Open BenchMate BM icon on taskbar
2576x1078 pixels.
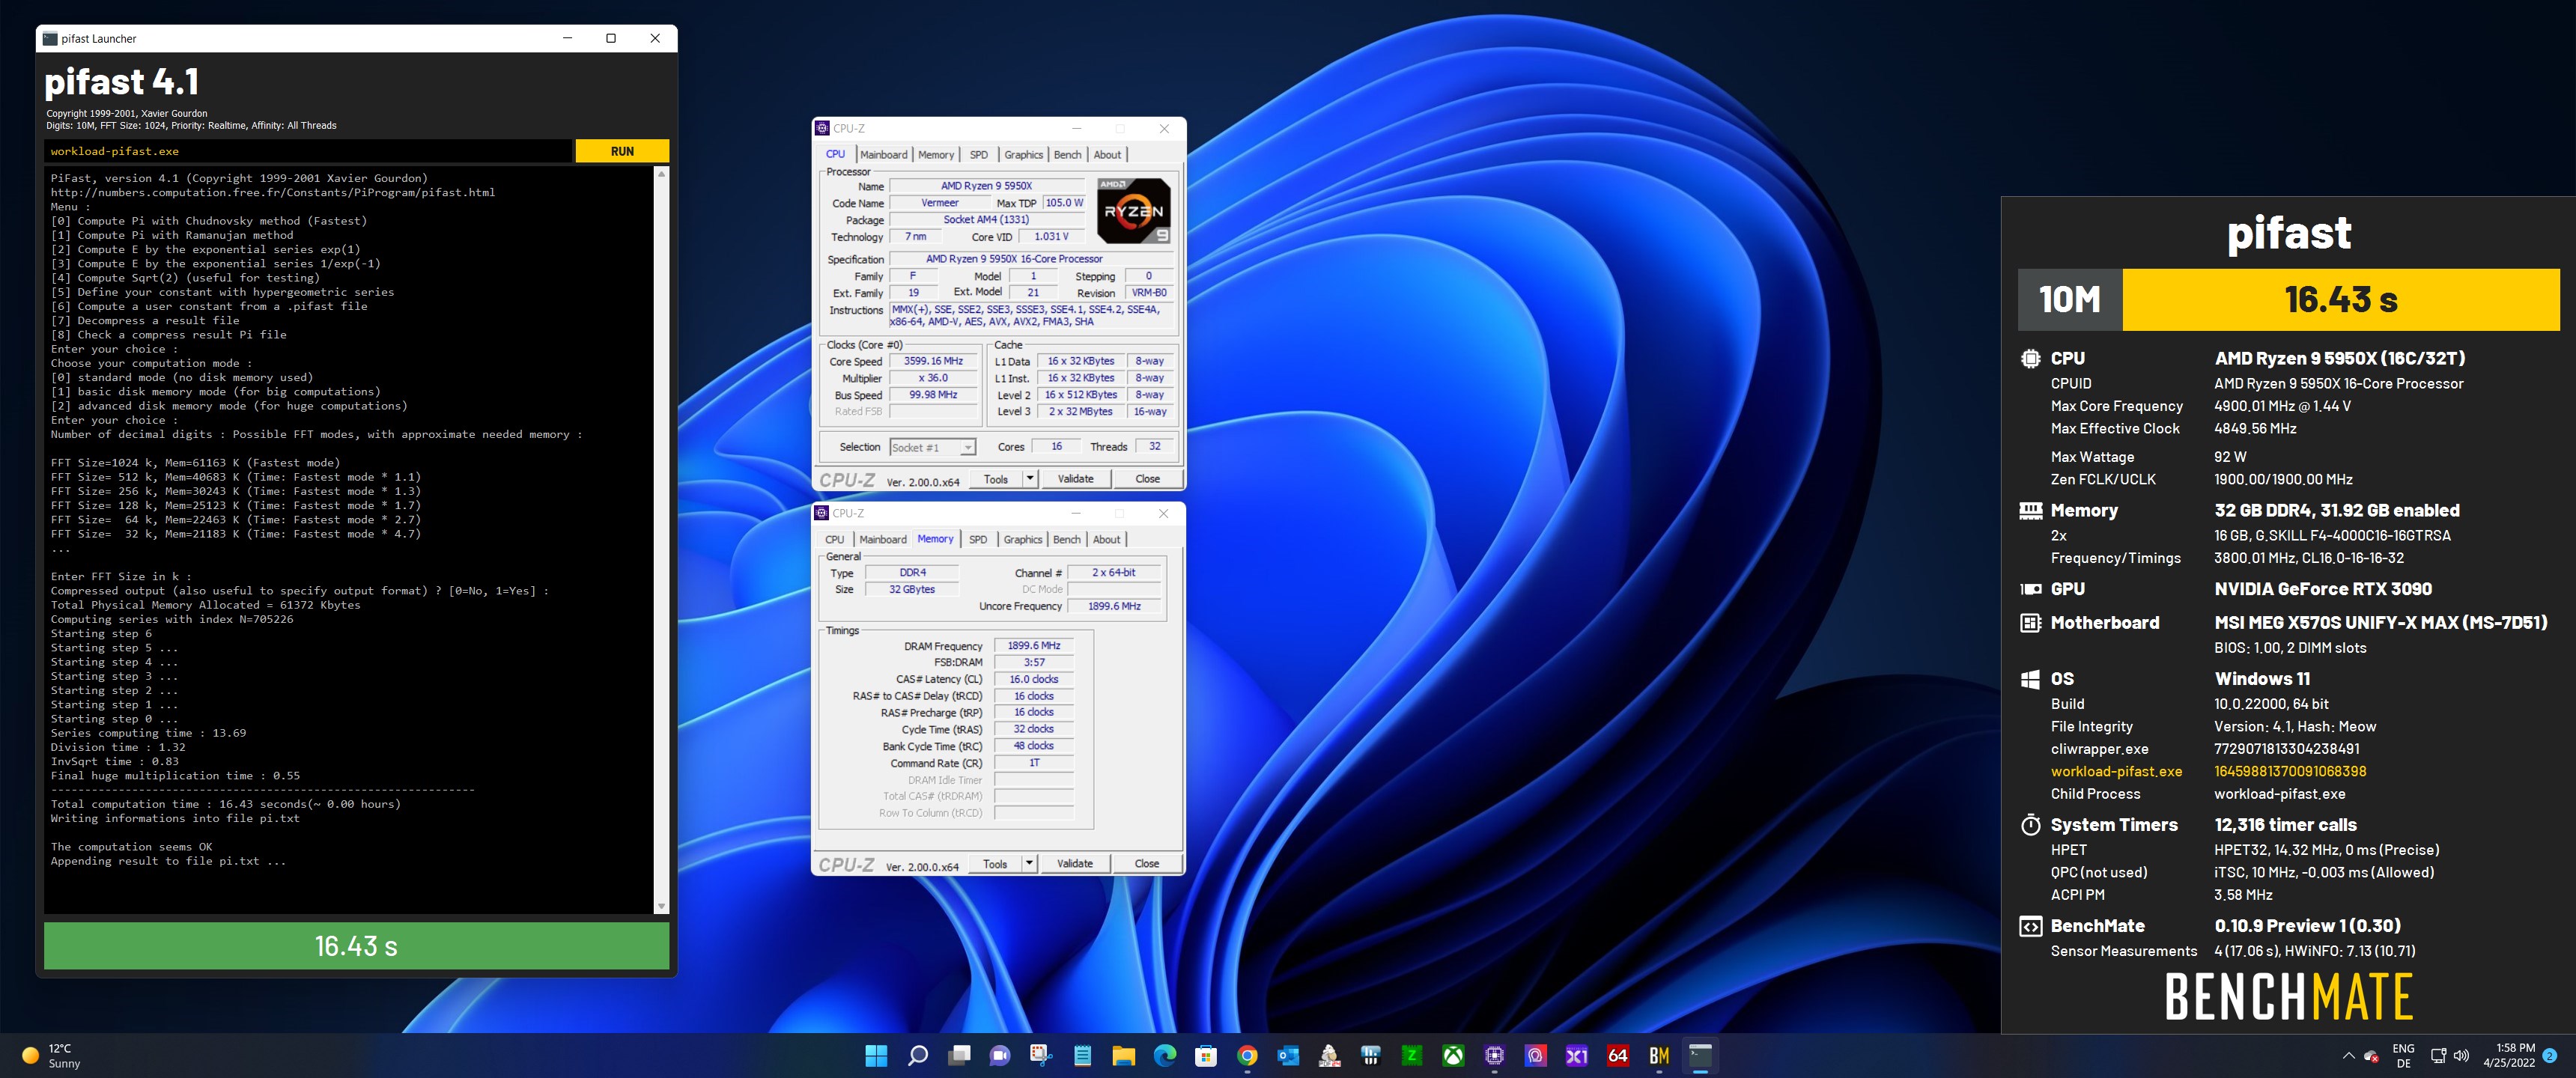coord(1659,1055)
